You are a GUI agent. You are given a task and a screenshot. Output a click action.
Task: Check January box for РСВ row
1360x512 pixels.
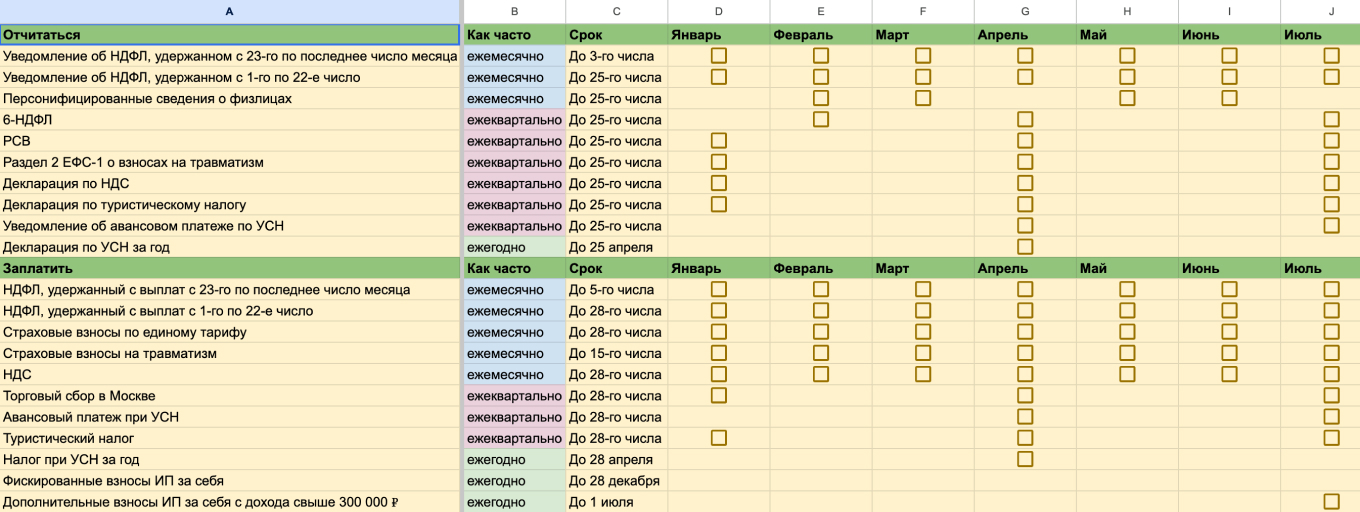719,141
